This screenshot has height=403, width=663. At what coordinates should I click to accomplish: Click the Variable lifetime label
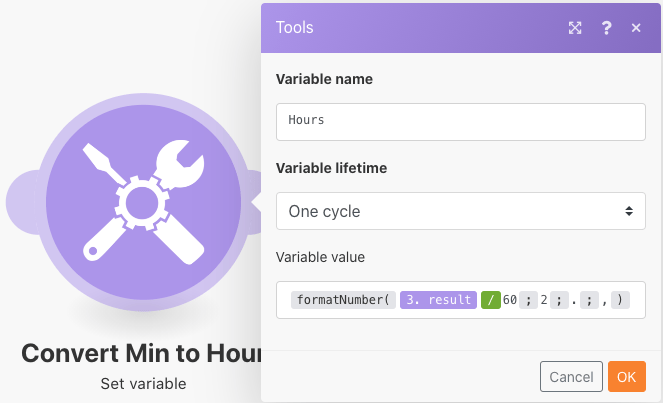331,168
